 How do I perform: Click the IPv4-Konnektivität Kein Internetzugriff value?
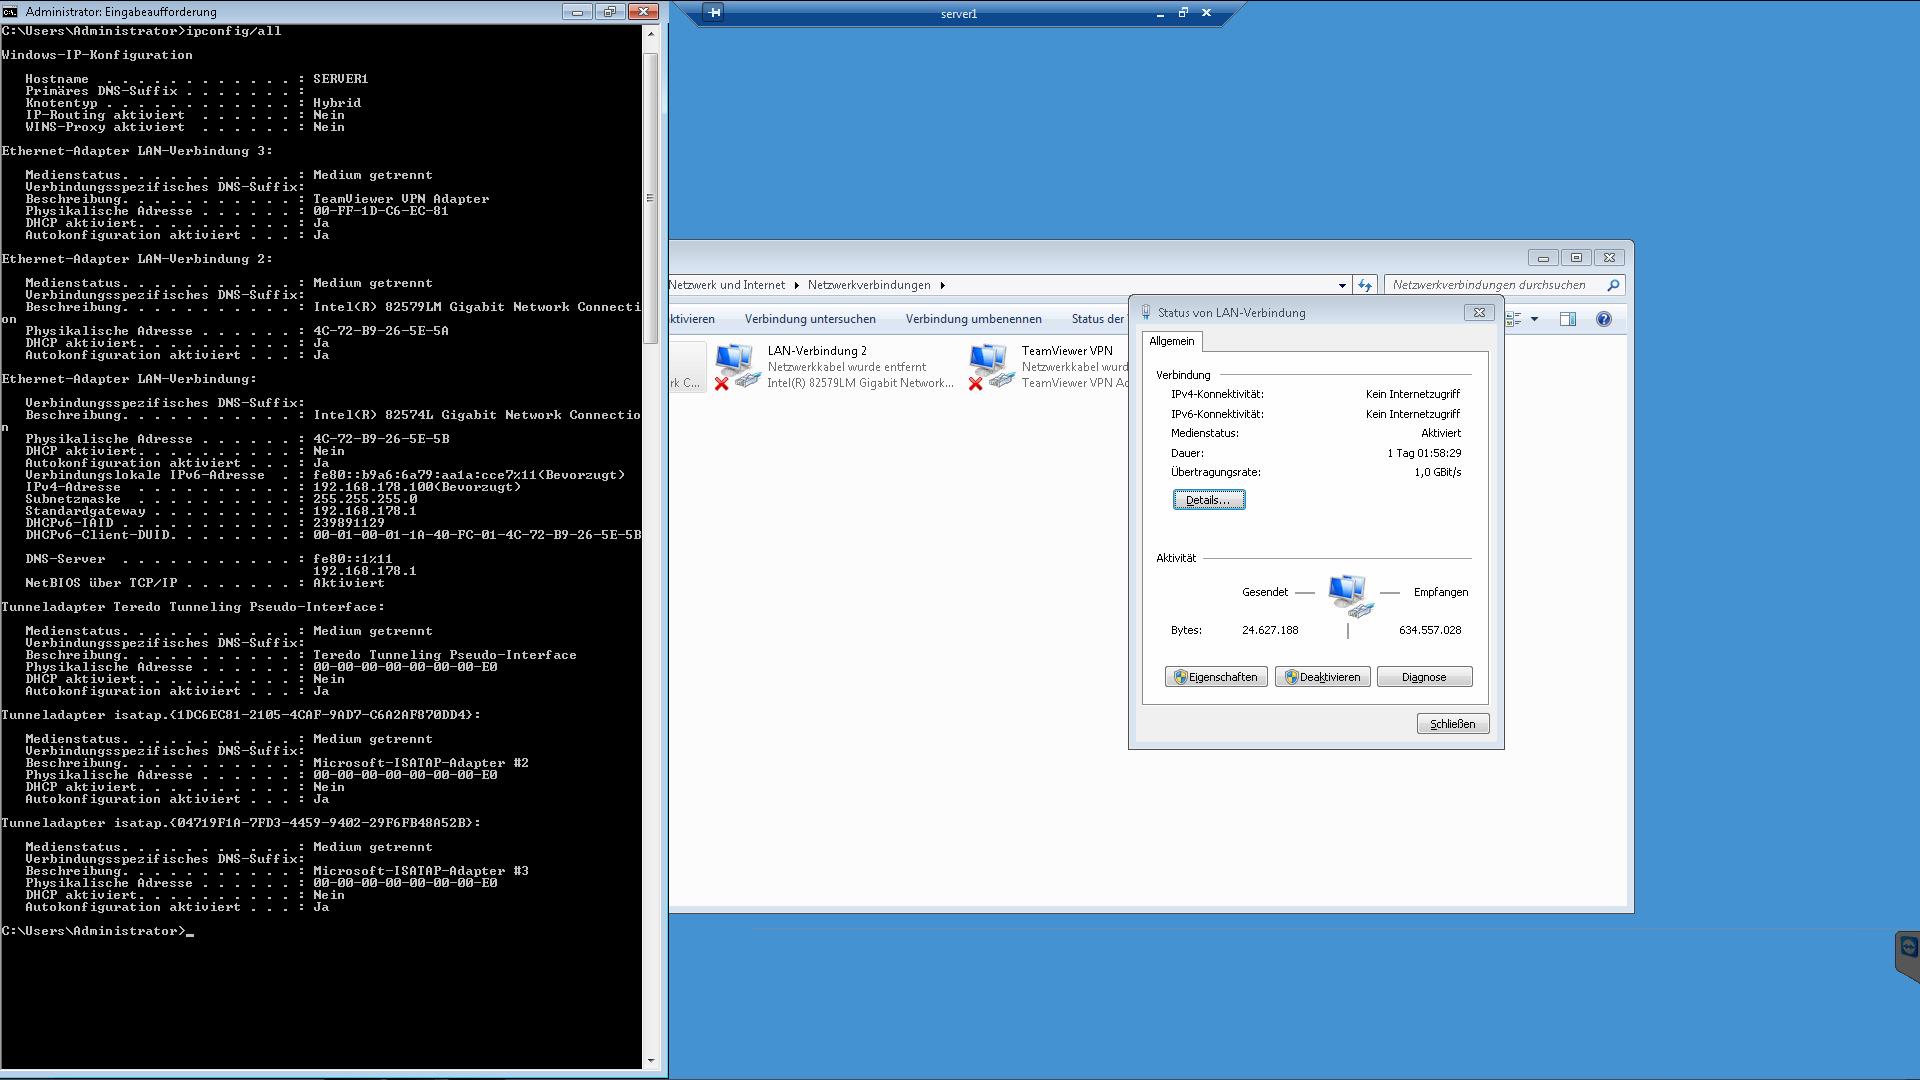pos(1413,394)
